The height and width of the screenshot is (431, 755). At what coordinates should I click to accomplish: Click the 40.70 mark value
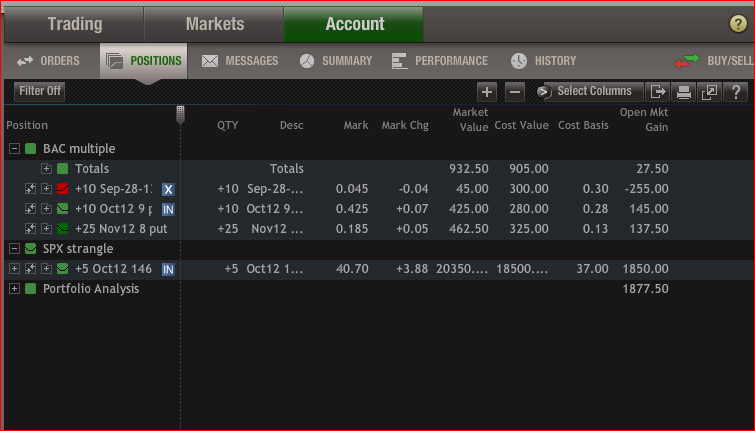352,269
